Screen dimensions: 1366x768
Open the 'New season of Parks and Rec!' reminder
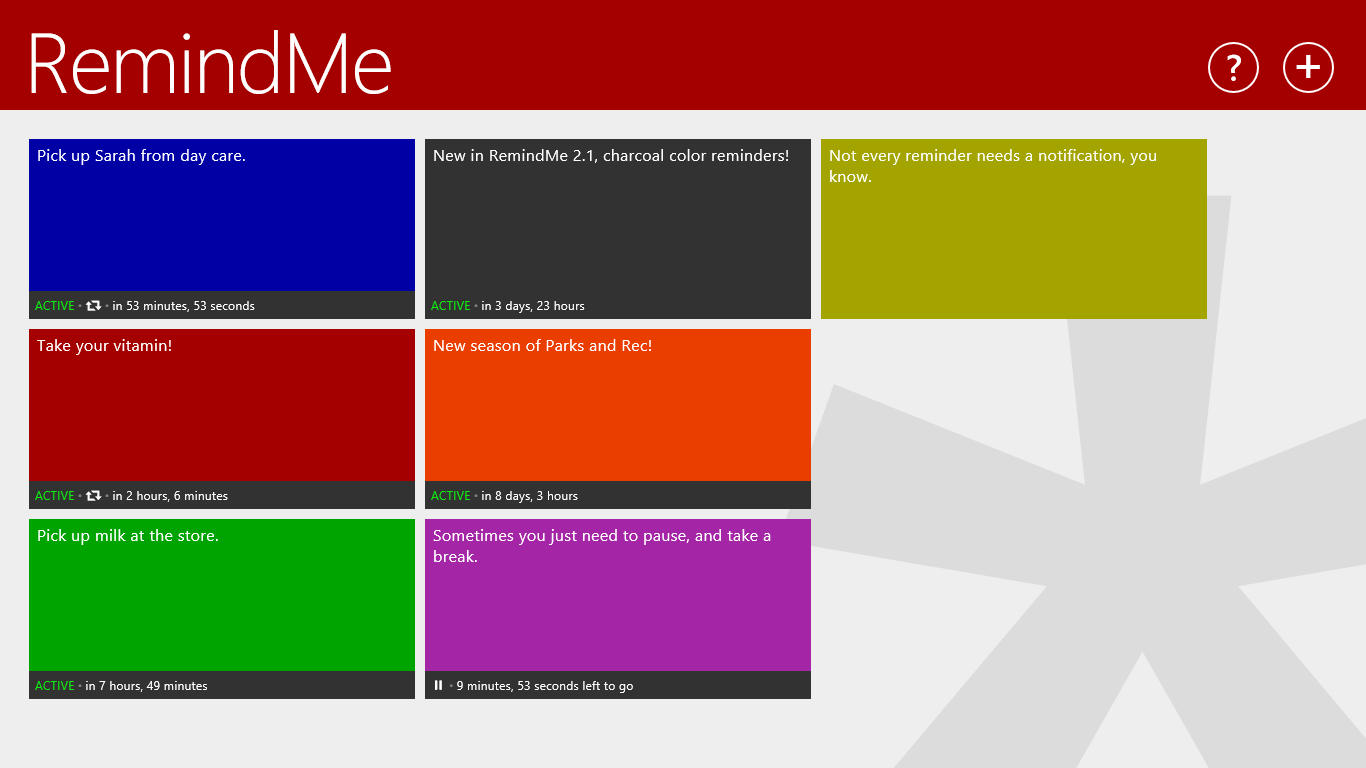(x=617, y=405)
